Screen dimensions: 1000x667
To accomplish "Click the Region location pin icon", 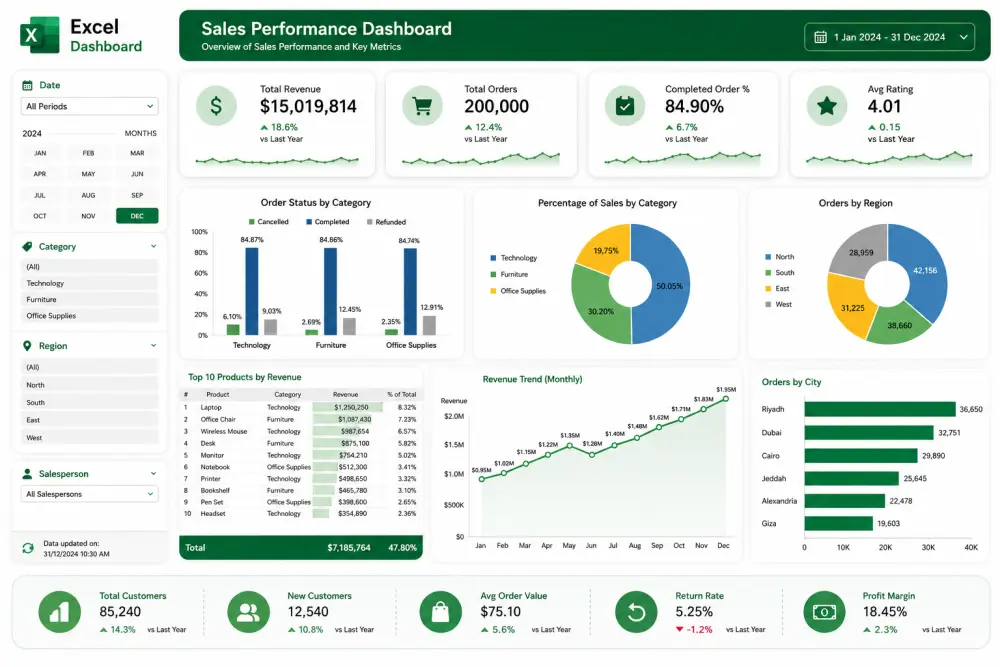I will 27,346.
